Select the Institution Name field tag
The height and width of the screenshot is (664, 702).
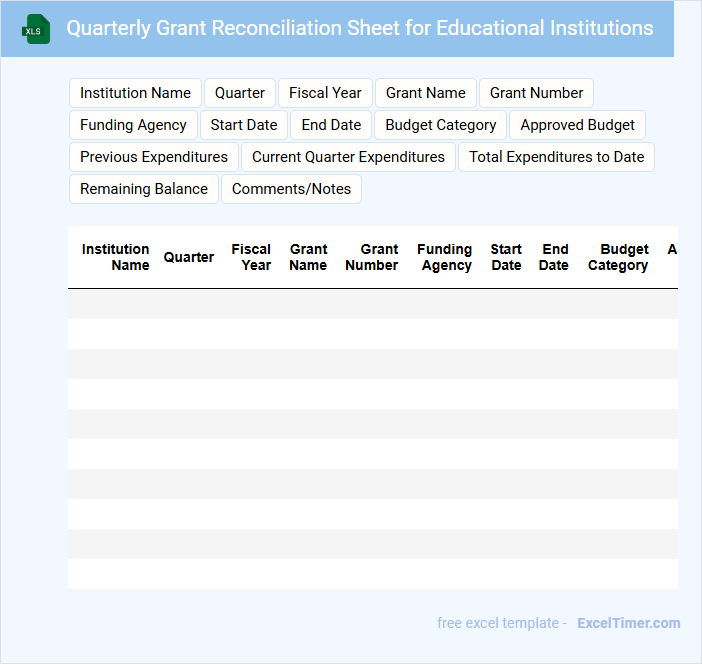pos(135,93)
